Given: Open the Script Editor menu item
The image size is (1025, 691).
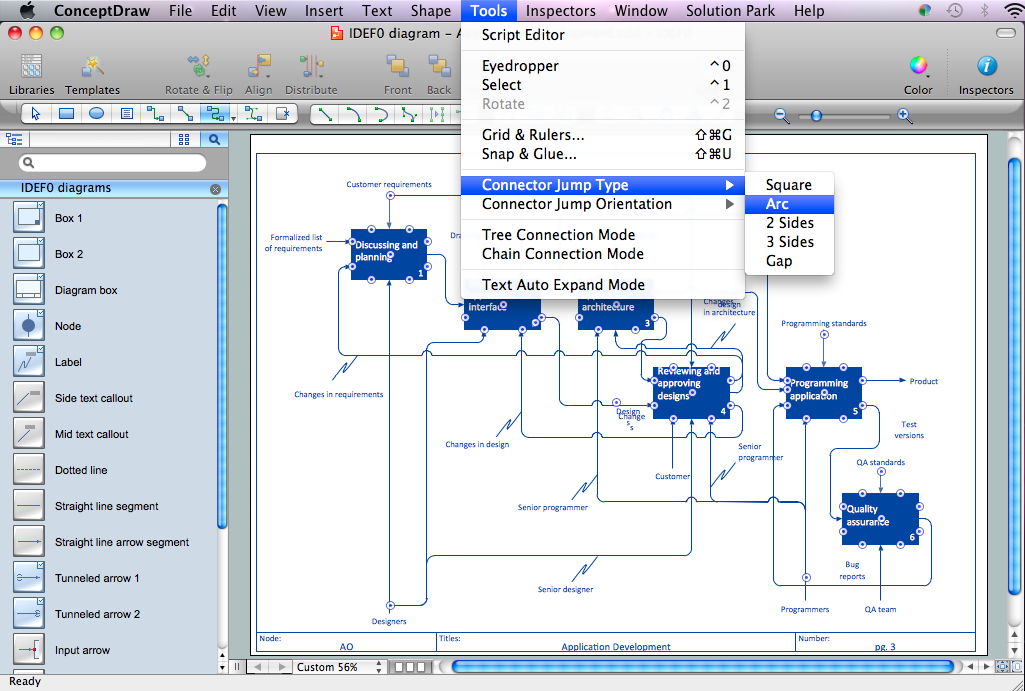Looking at the screenshot, I should (523, 35).
